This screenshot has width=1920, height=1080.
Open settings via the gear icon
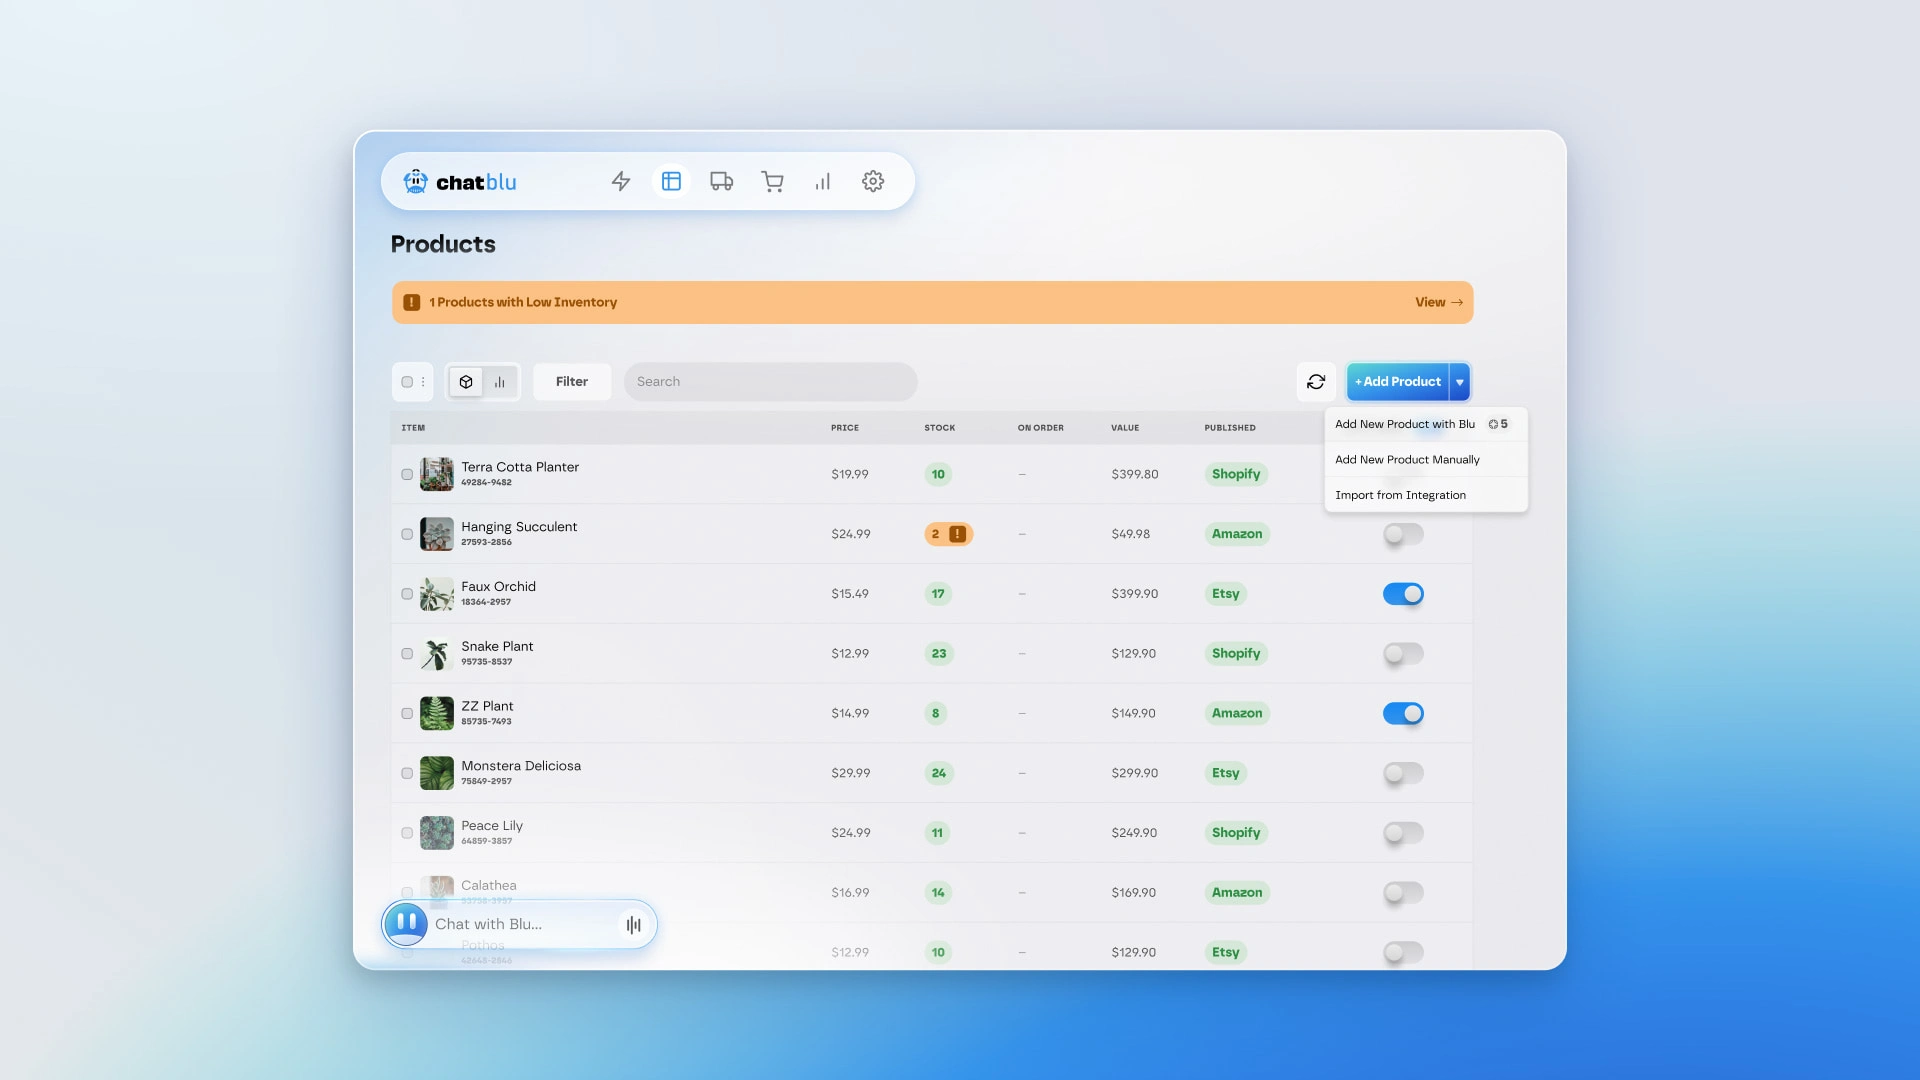point(873,181)
